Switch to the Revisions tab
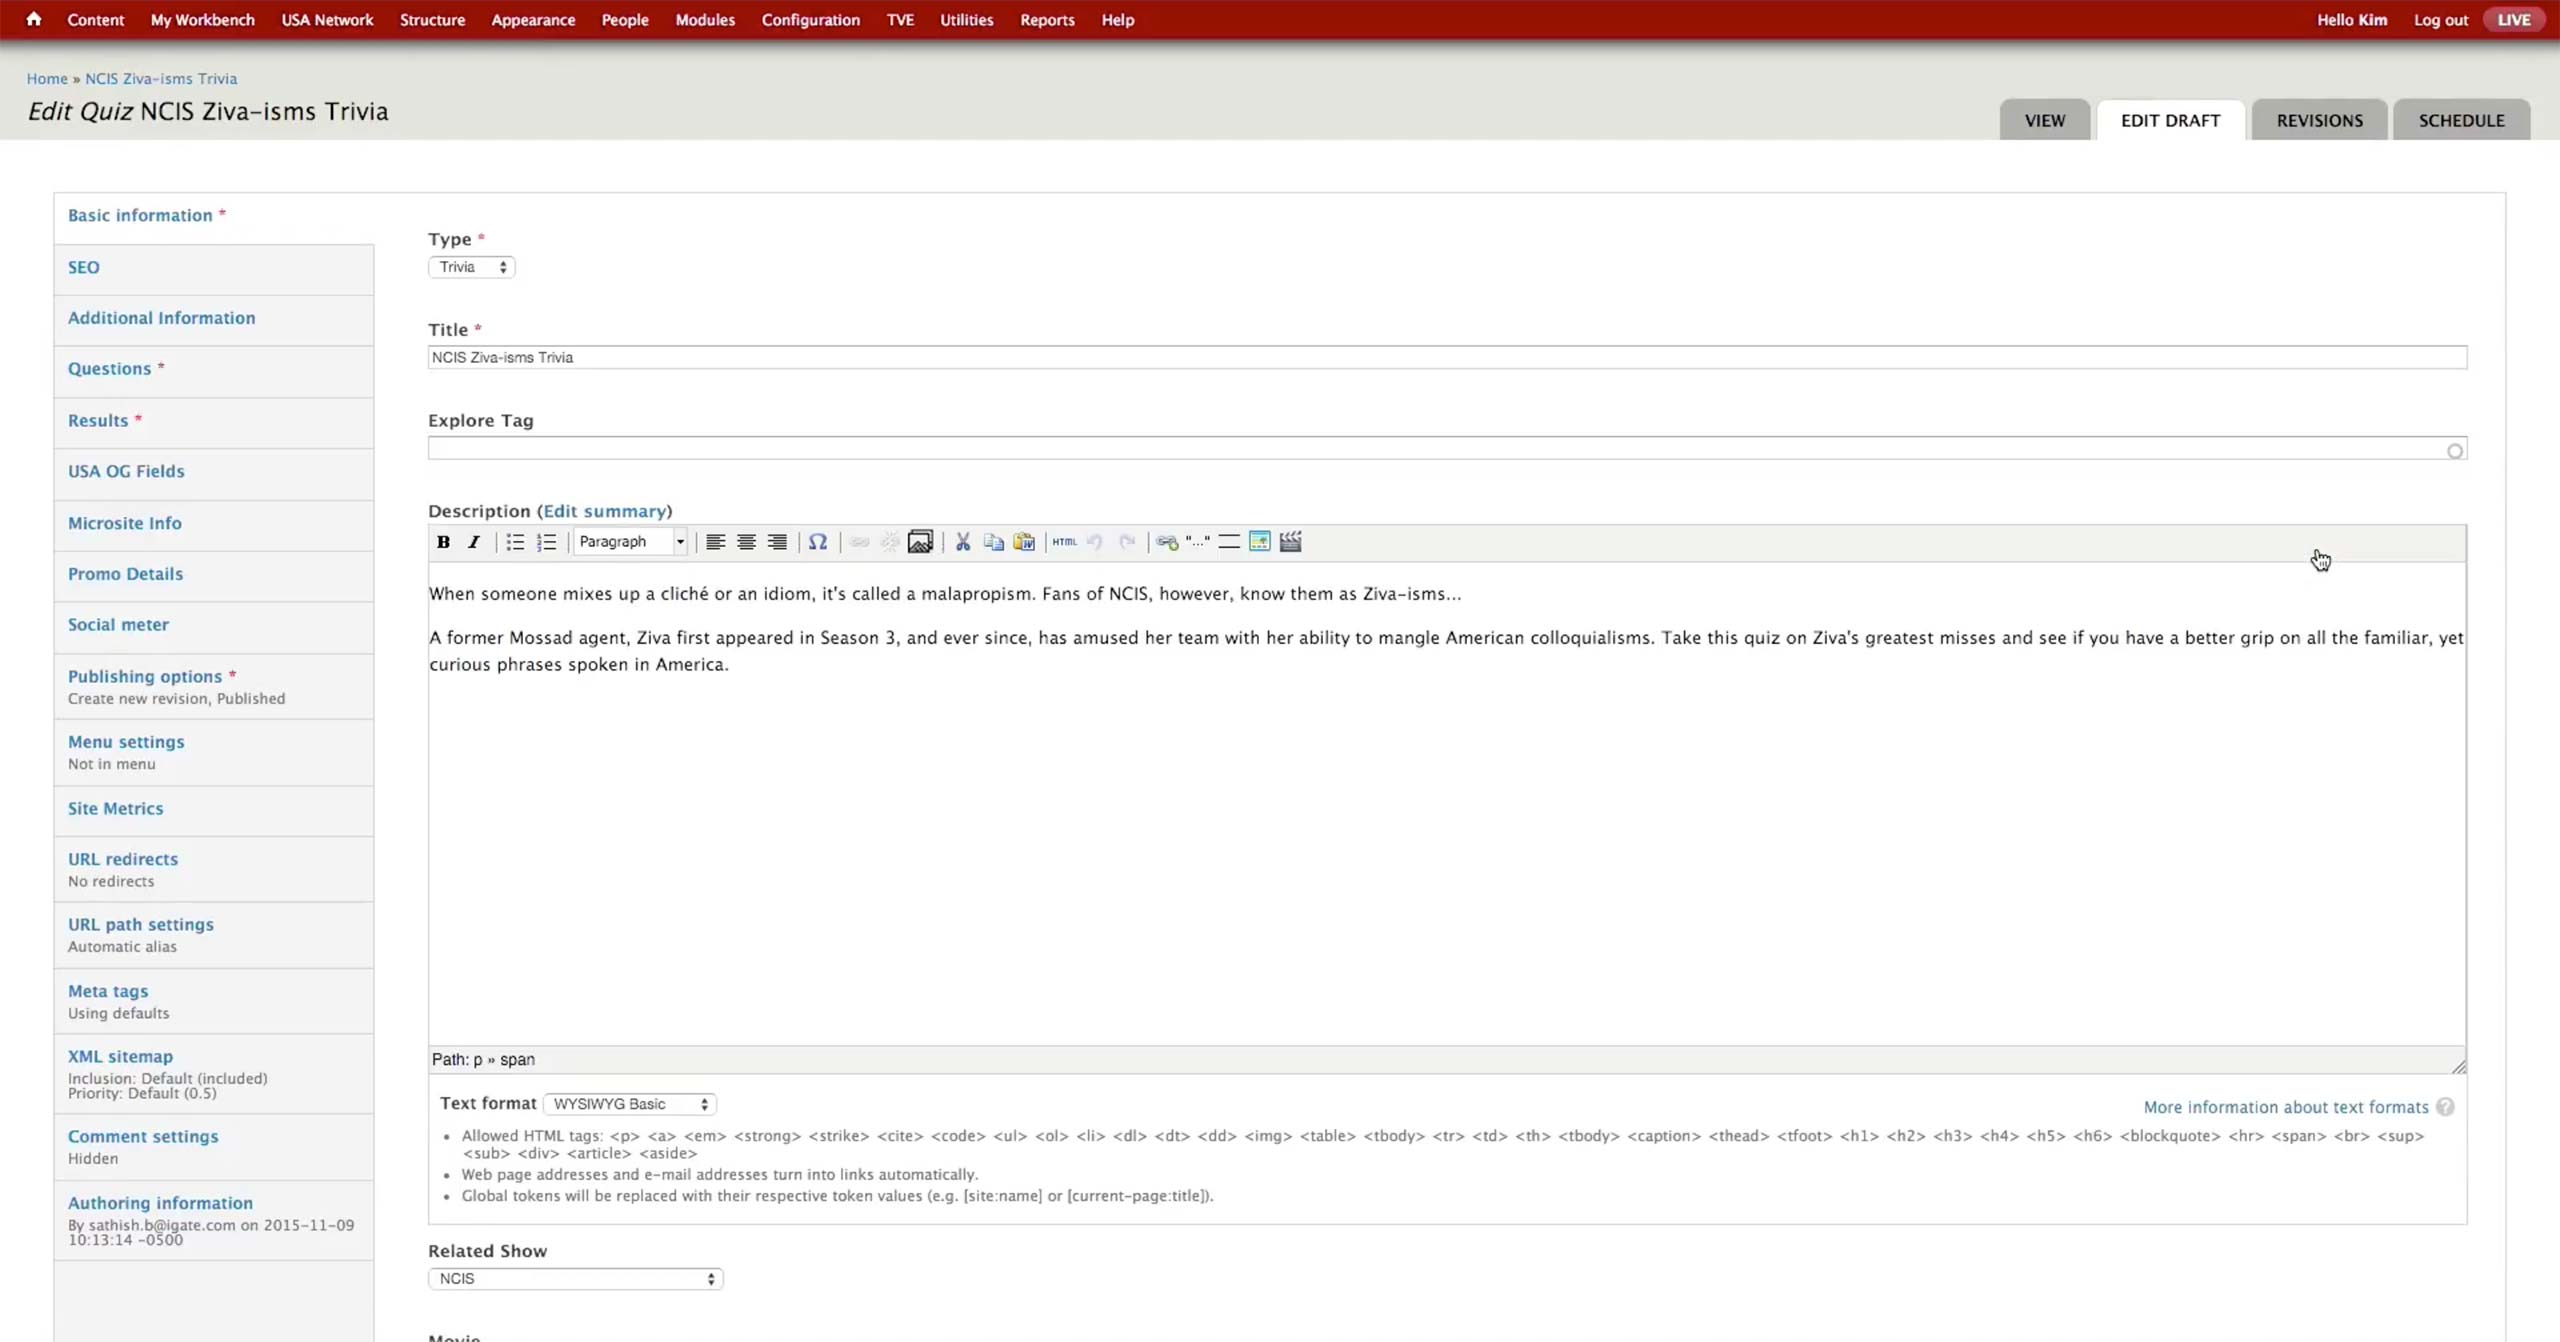This screenshot has width=2560, height=1342. (2319, 120)
